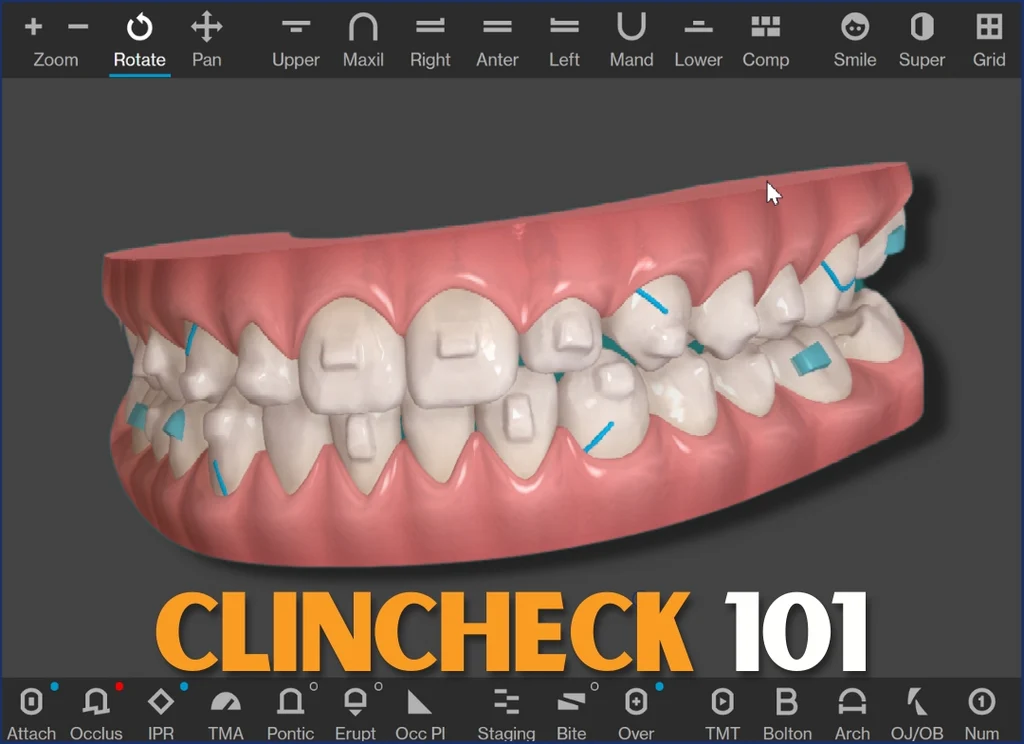Screen dimensions: 1024x744
Task: Select the Rotate tool
Action: (x=139, y=38)
